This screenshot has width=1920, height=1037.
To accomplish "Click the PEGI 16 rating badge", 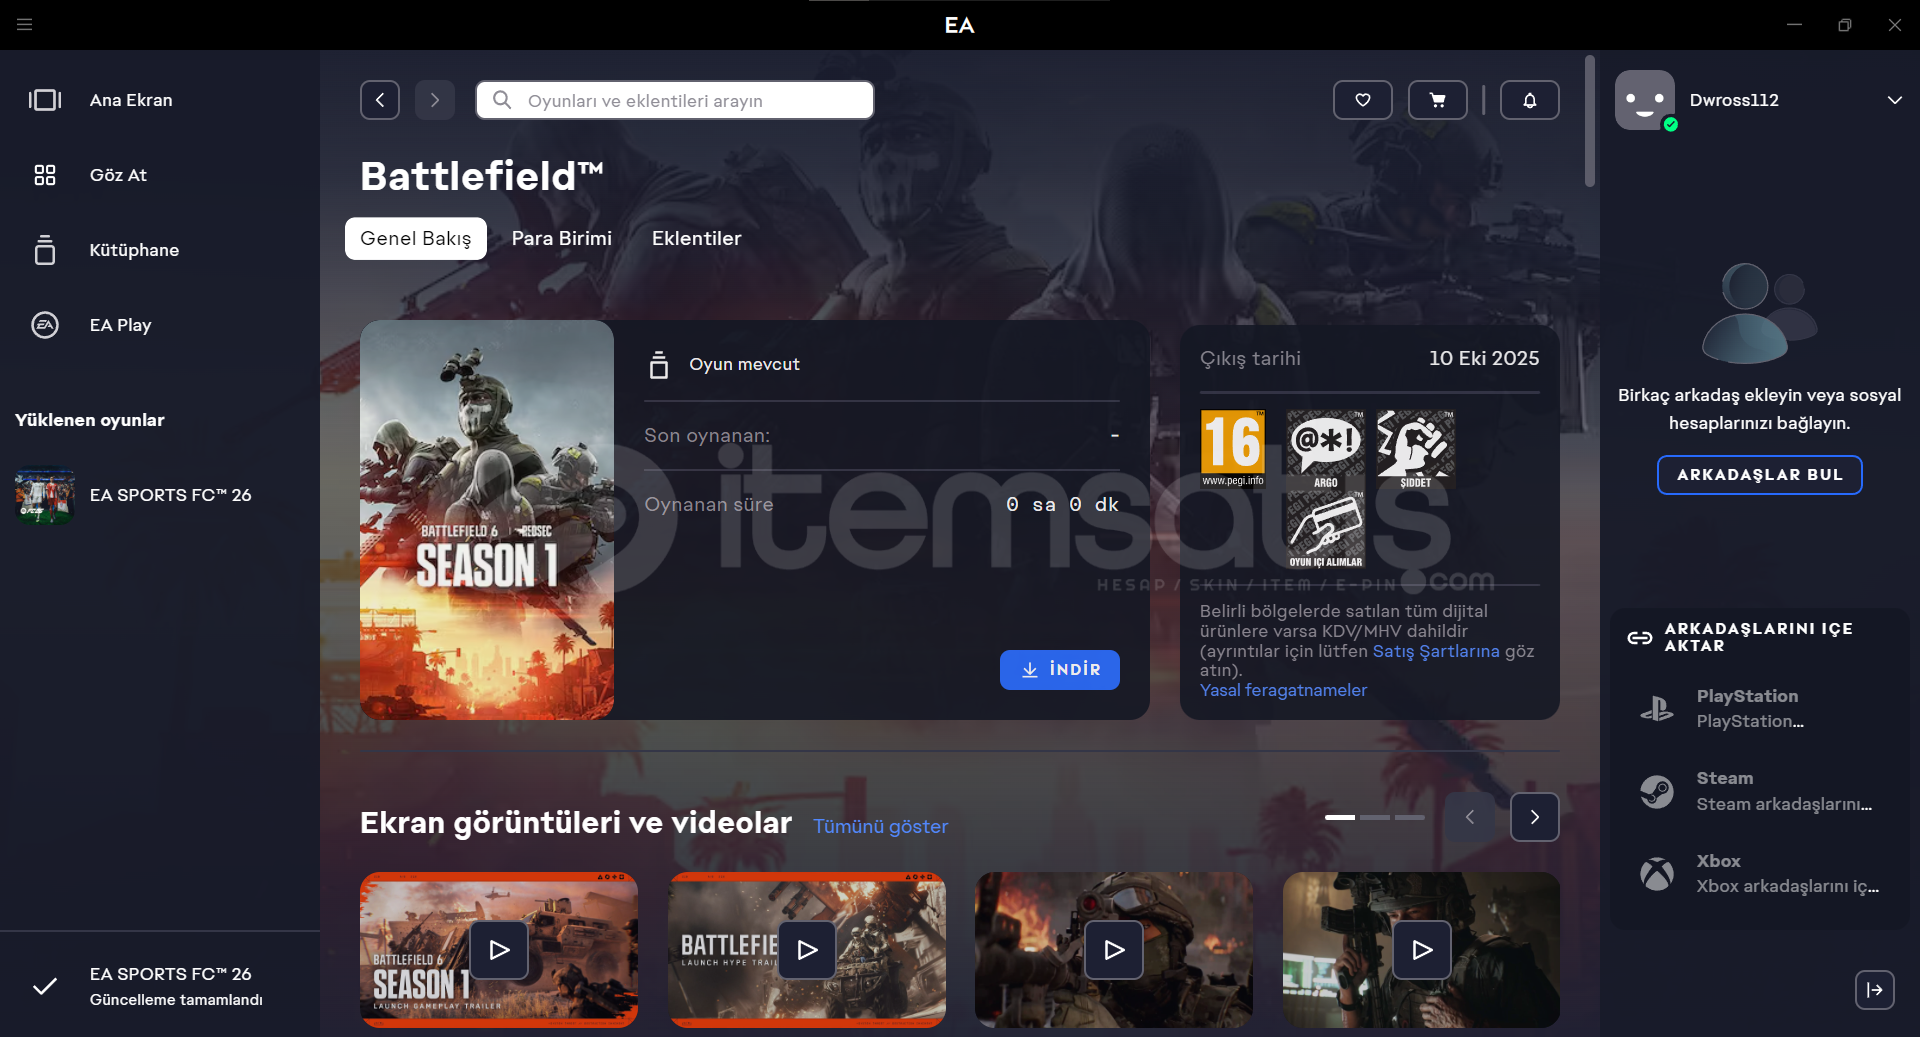I will (1233, 449).
